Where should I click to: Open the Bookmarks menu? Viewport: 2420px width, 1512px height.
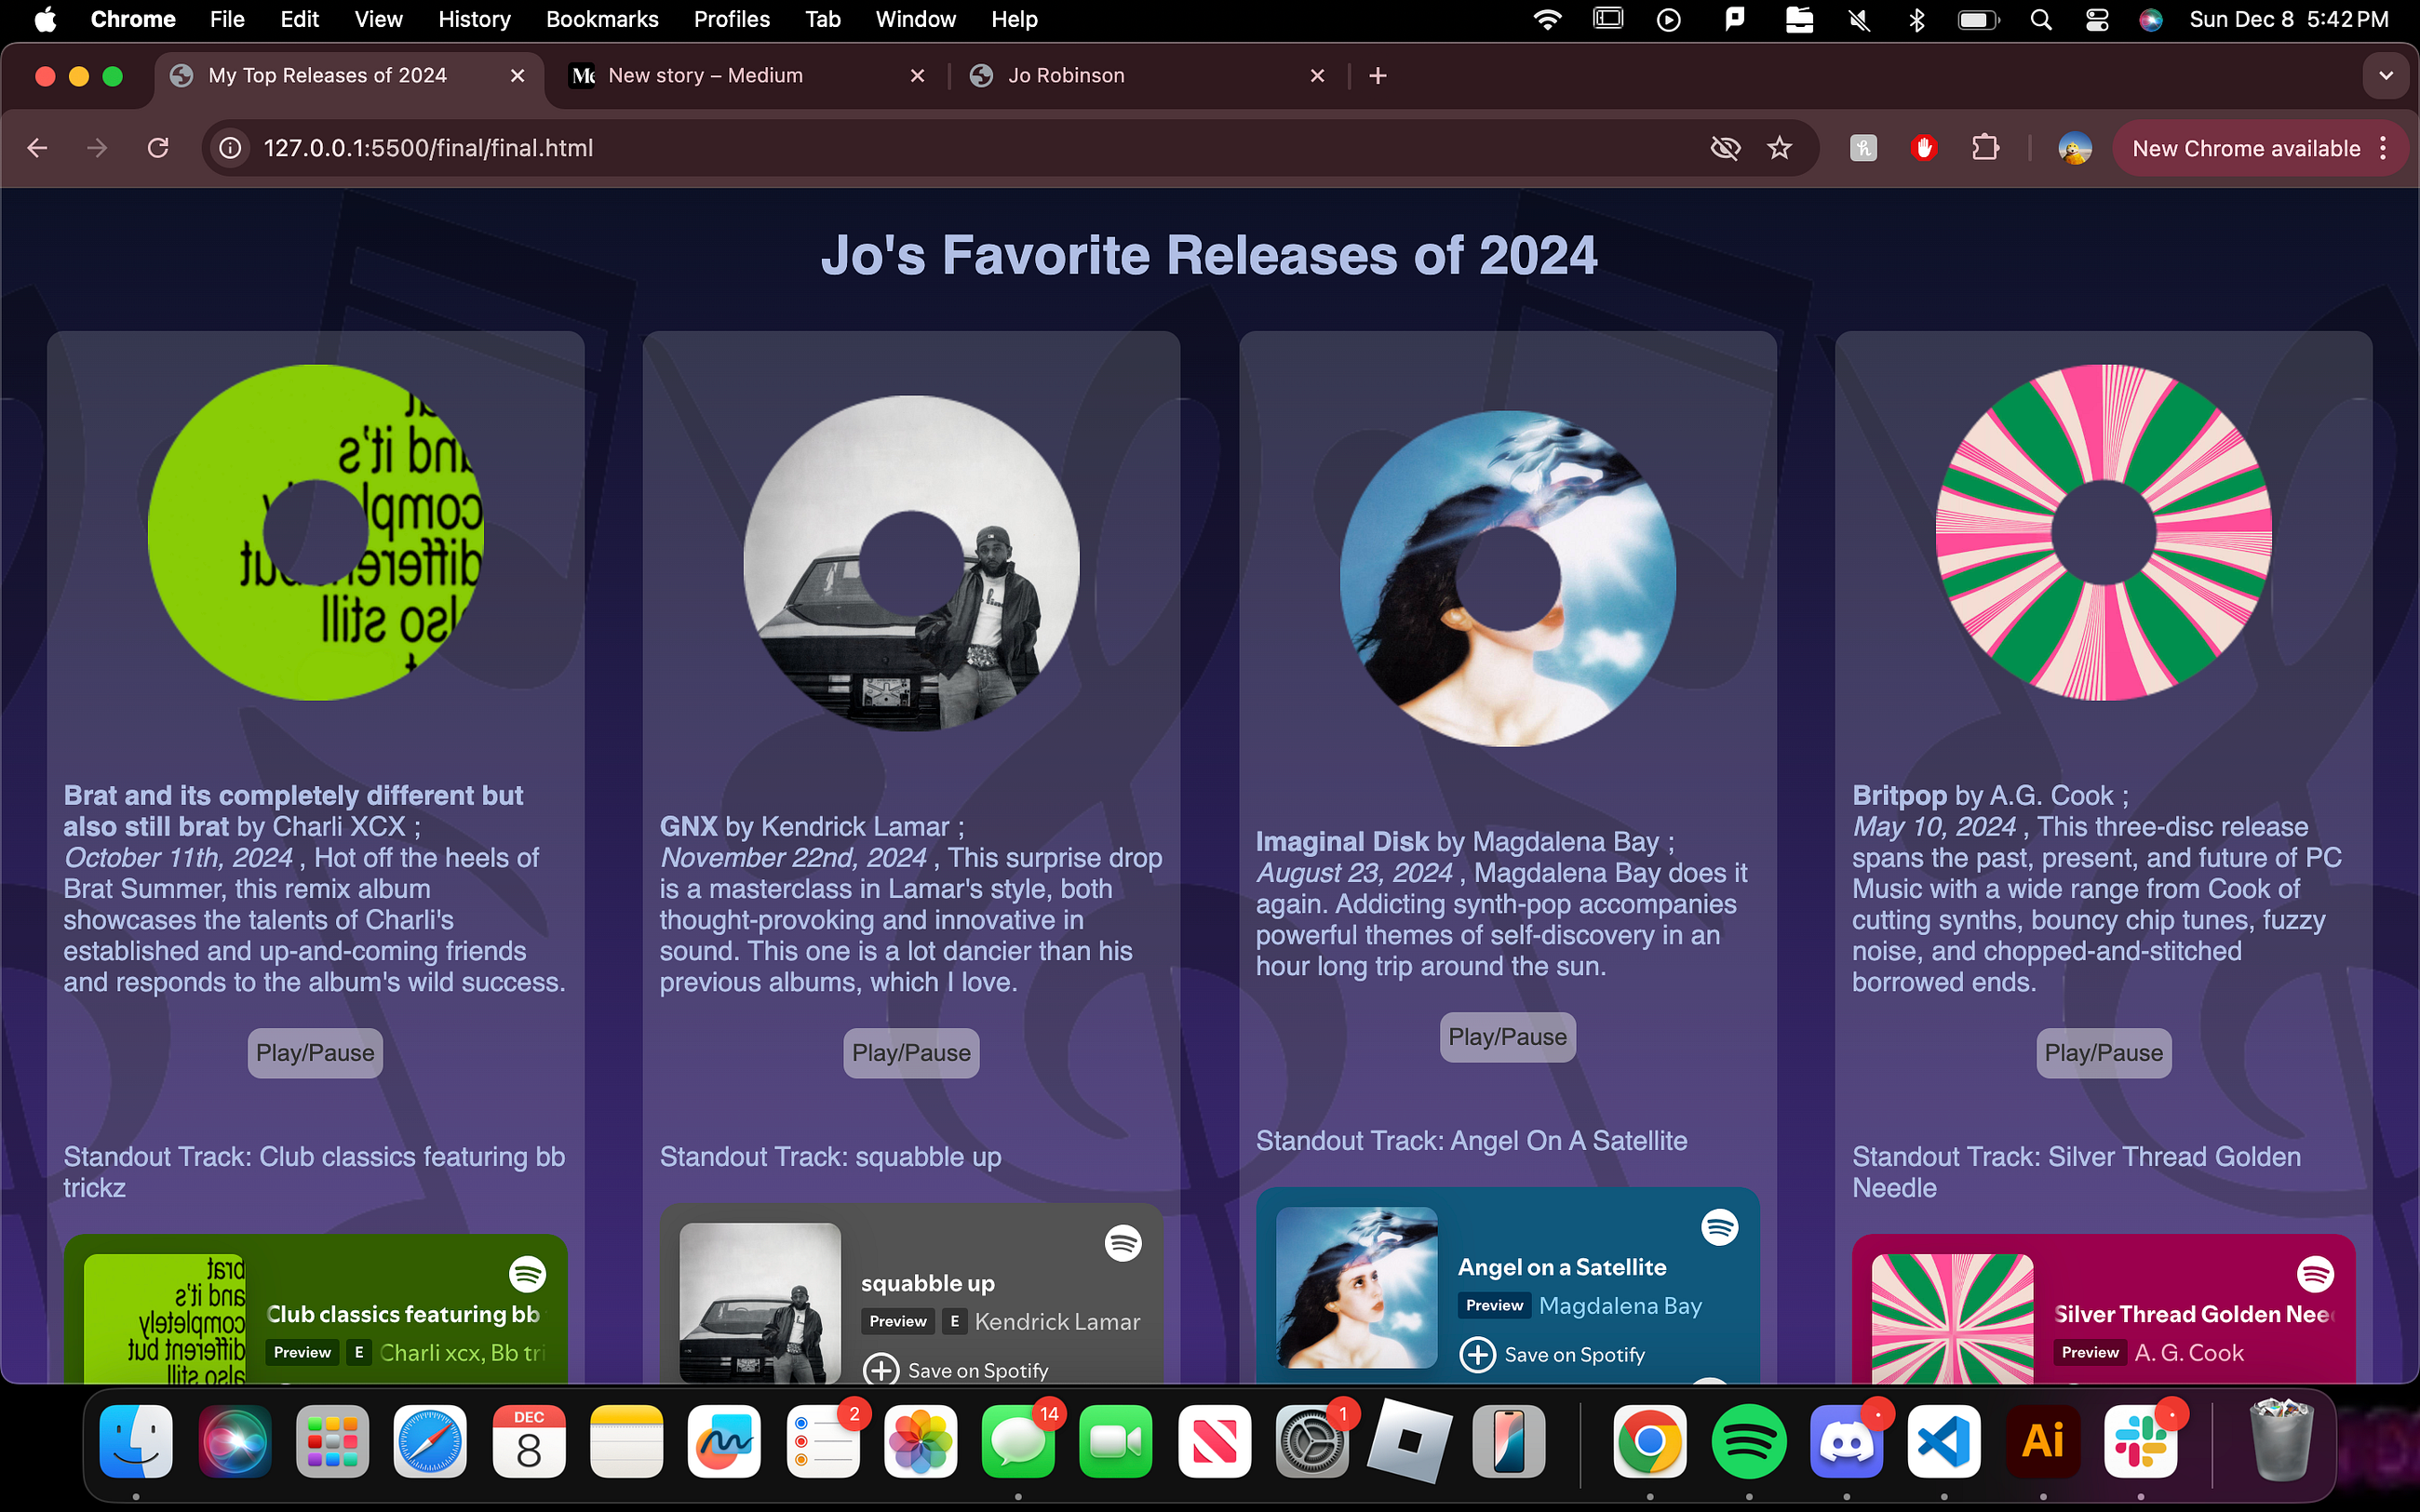point(602,19)
